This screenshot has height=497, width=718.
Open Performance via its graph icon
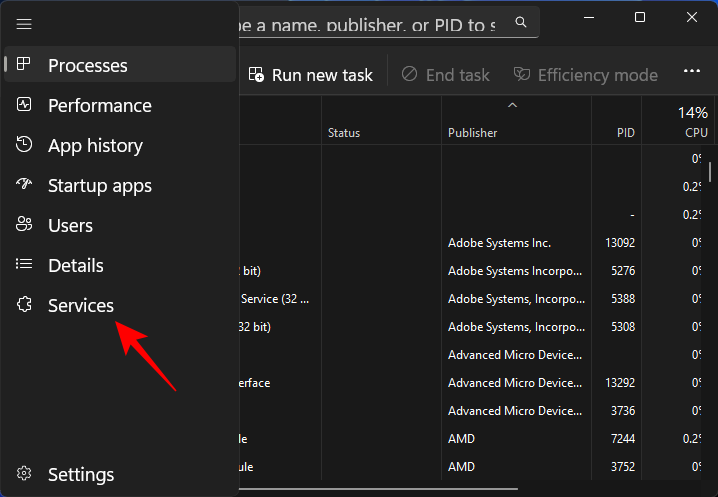coord(25,105)
